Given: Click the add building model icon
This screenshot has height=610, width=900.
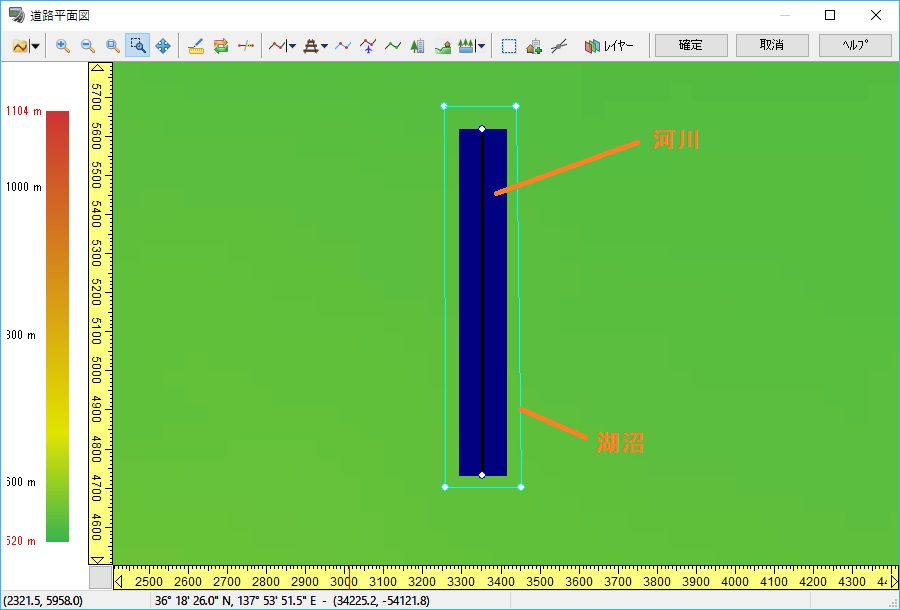Looking at the screenshot, I should [x=534, y=46].
